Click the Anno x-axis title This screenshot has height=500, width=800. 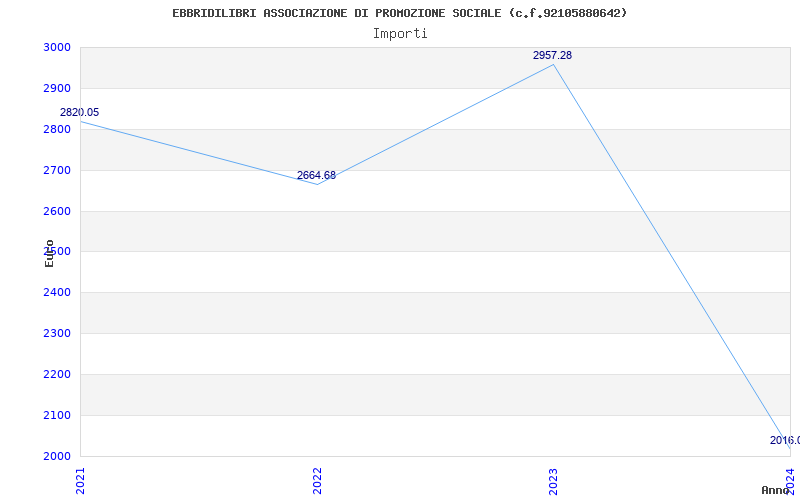tap(778, 490)
